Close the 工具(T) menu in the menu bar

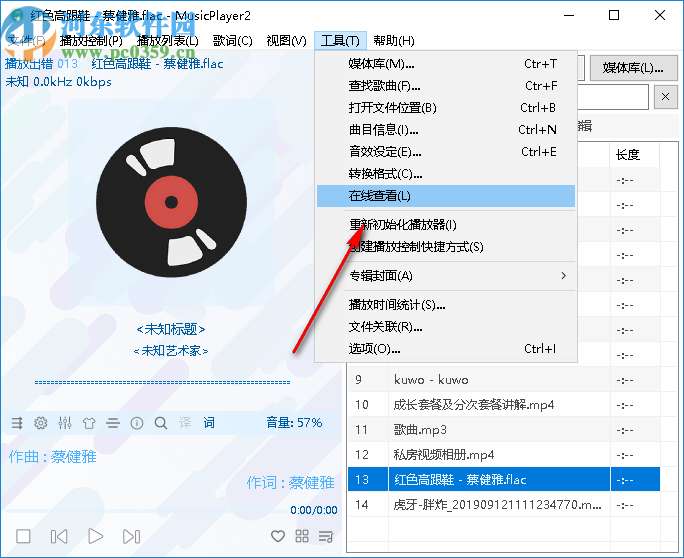pyautogui.click(x=340, y=41)
